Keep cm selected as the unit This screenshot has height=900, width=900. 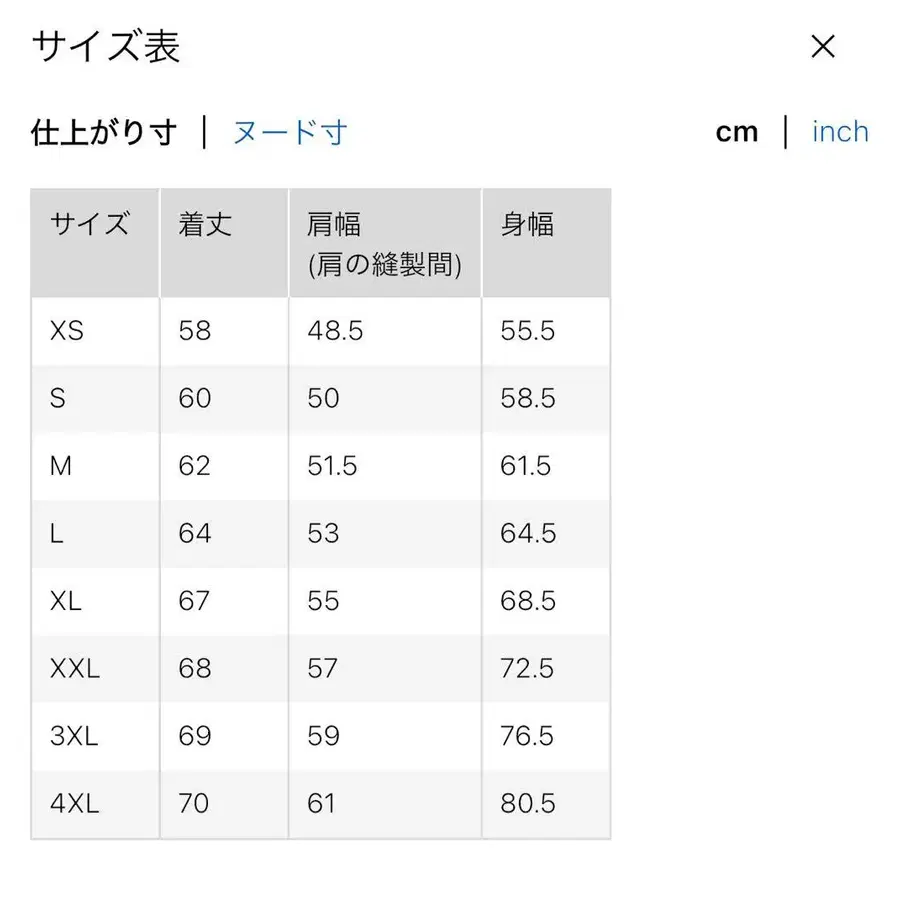point(737,131)
